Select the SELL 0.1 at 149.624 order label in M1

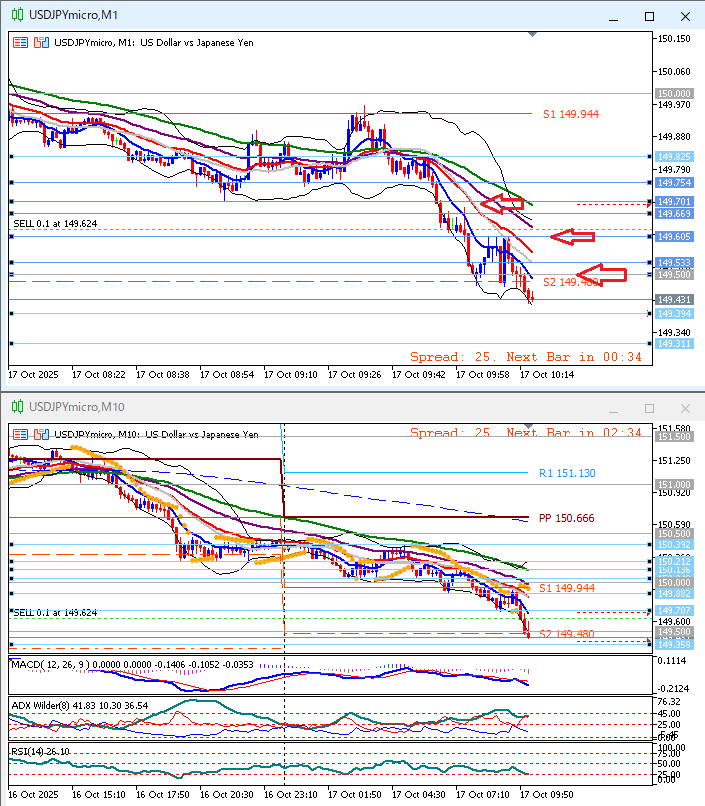(55, 224)
